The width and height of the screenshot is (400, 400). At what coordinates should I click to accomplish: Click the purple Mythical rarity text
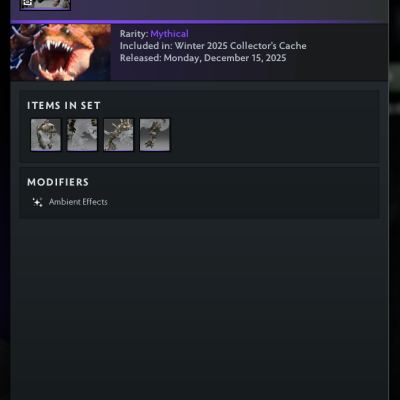tap(169, 34)
